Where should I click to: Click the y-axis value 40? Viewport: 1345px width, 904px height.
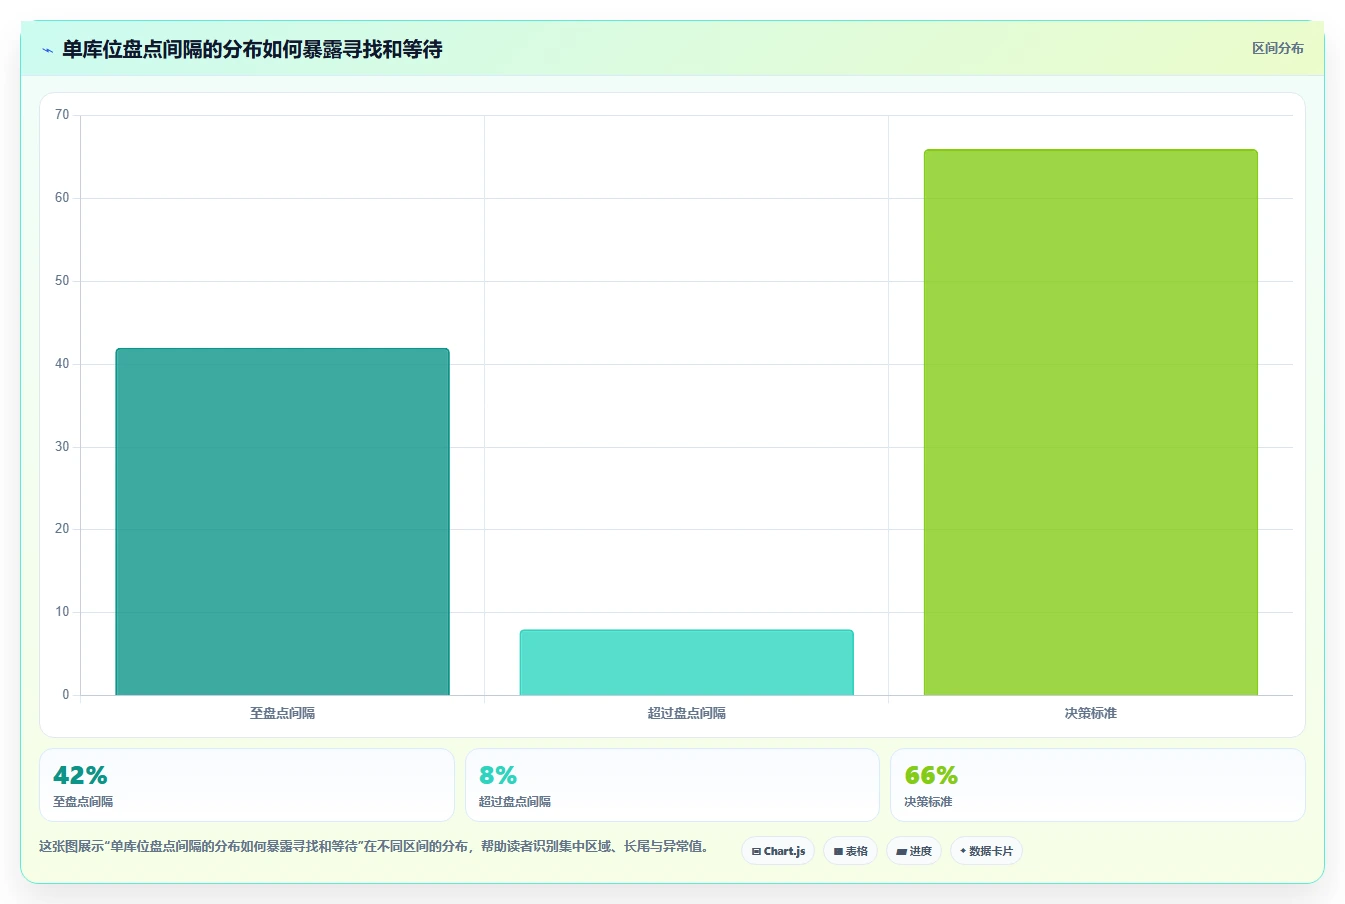point(62,364)
